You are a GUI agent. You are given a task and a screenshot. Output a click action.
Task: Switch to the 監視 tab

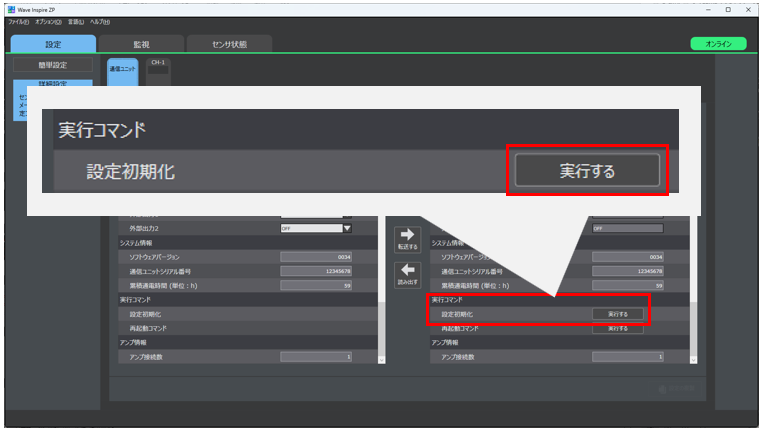[141, 44]
